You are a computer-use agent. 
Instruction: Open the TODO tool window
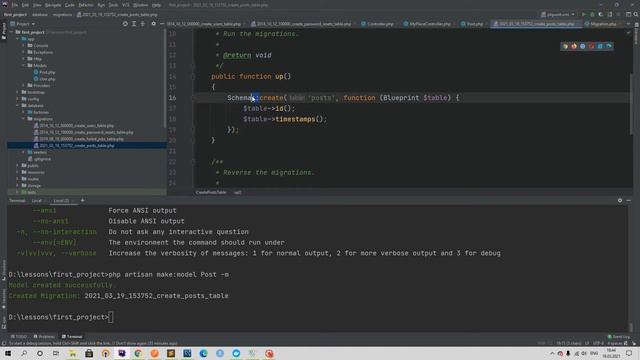tap(18, 337)
